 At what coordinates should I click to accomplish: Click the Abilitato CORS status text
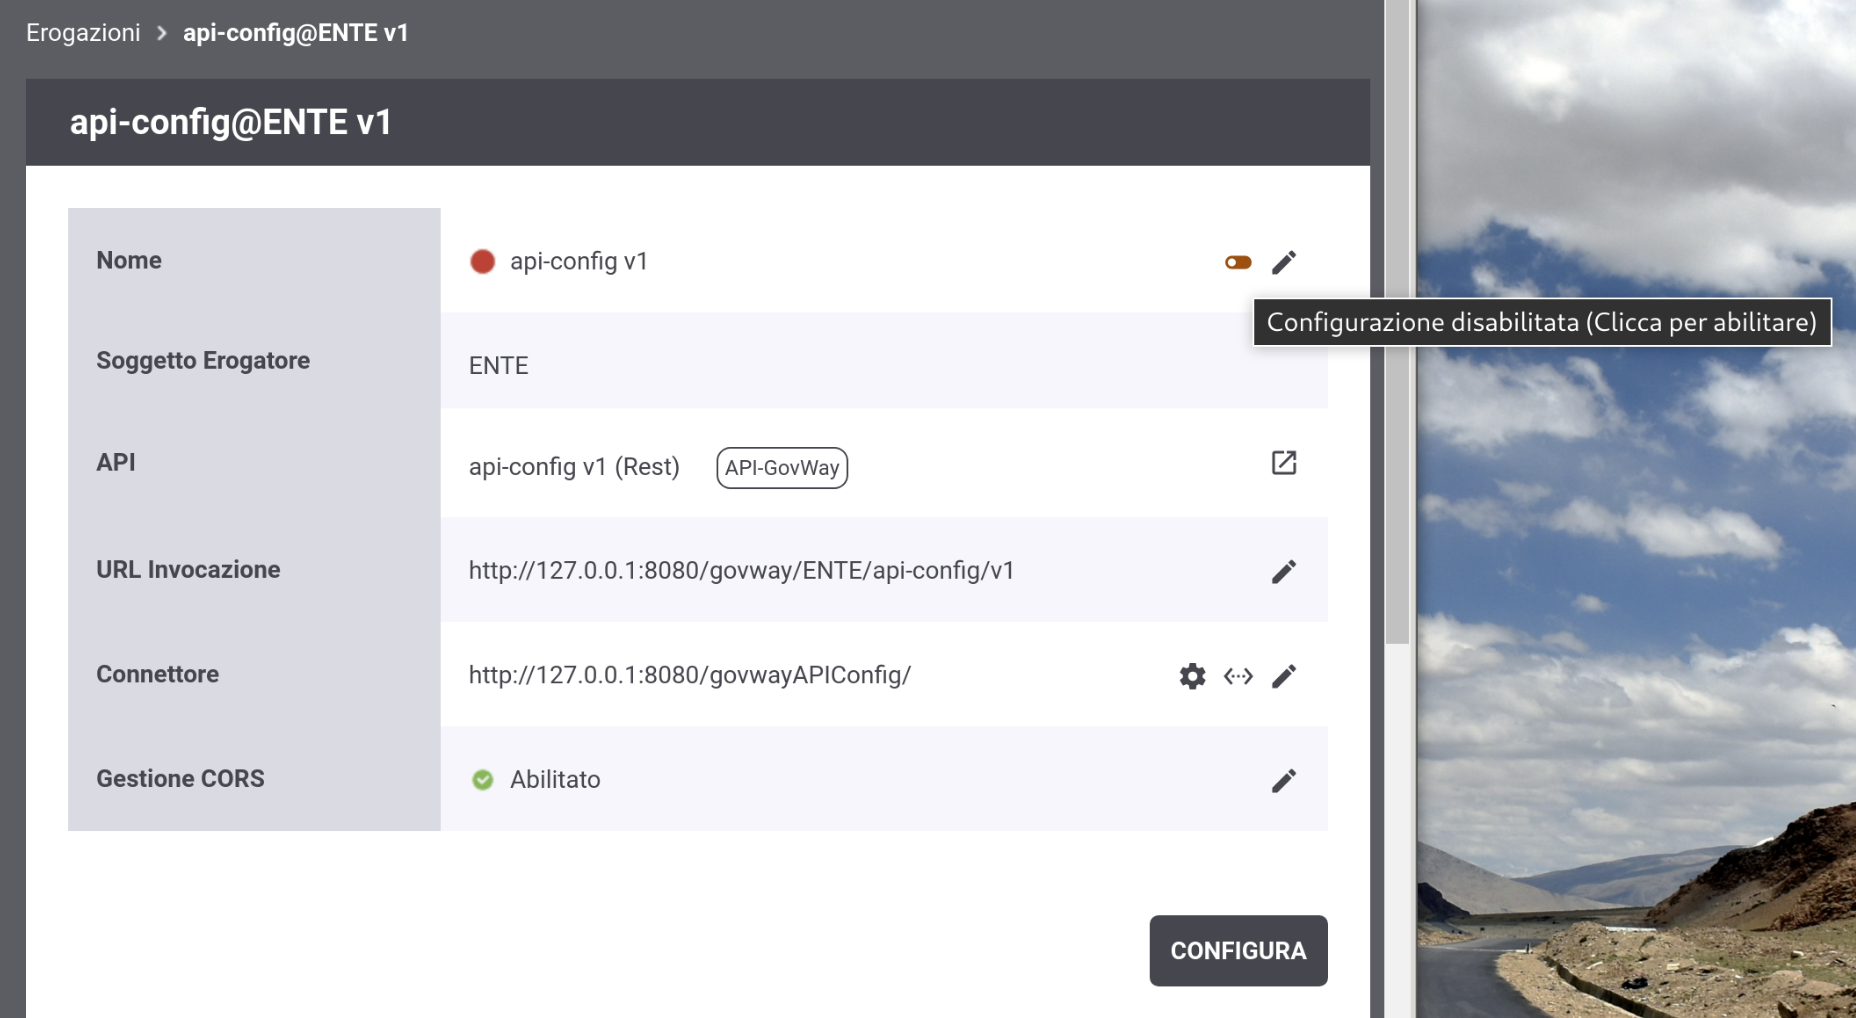555,780
